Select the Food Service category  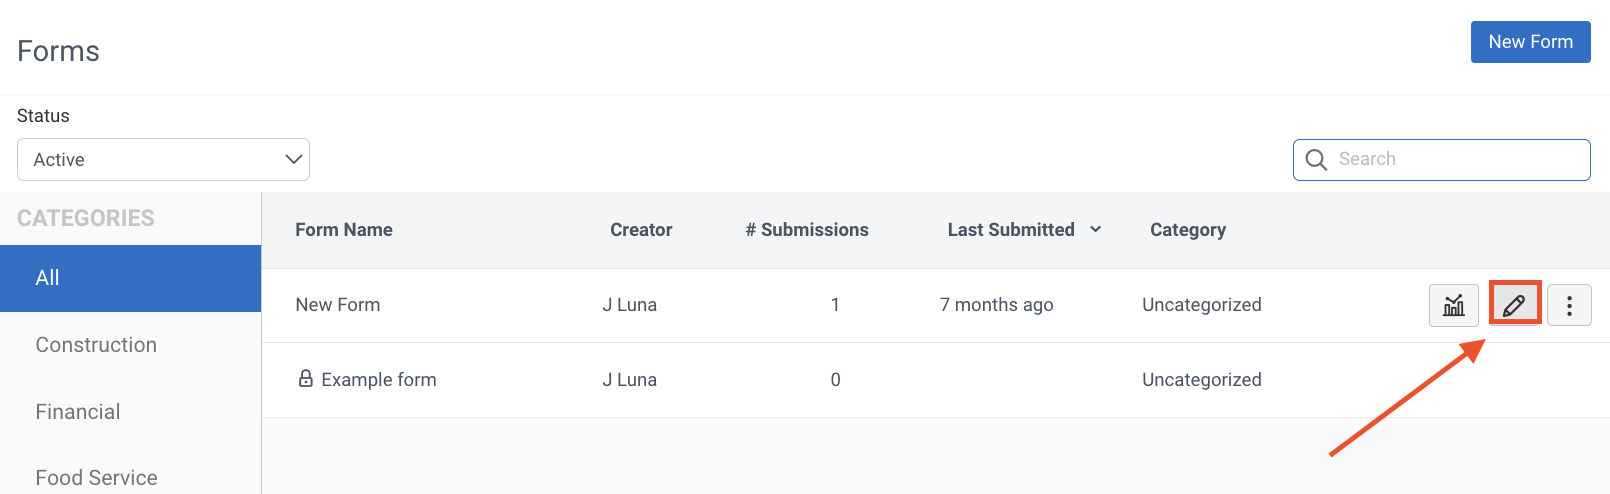pos(96,478)
